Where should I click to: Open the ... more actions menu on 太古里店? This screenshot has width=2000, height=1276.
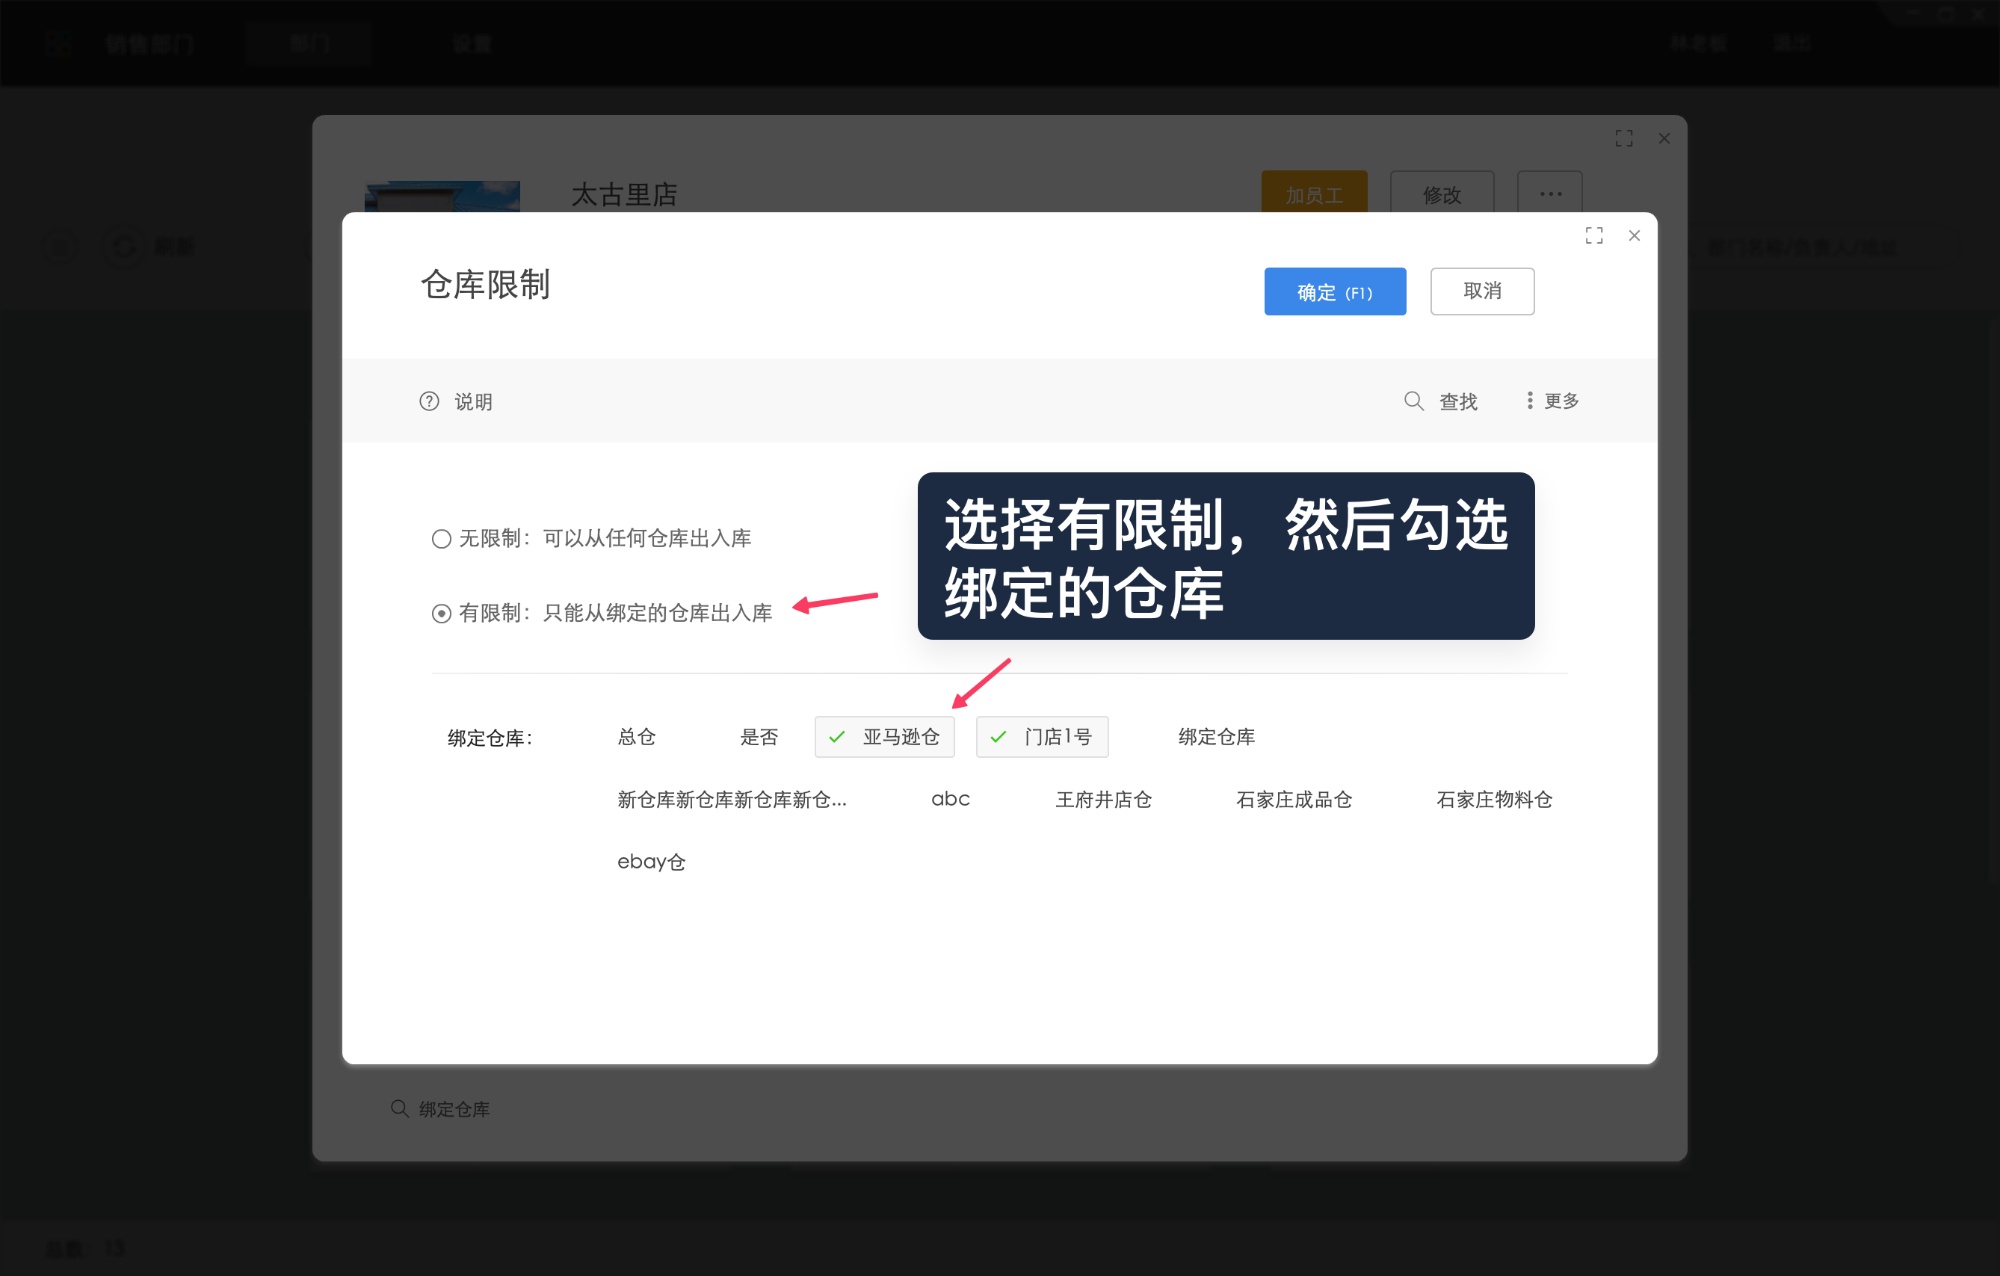tap(1550, 193)
